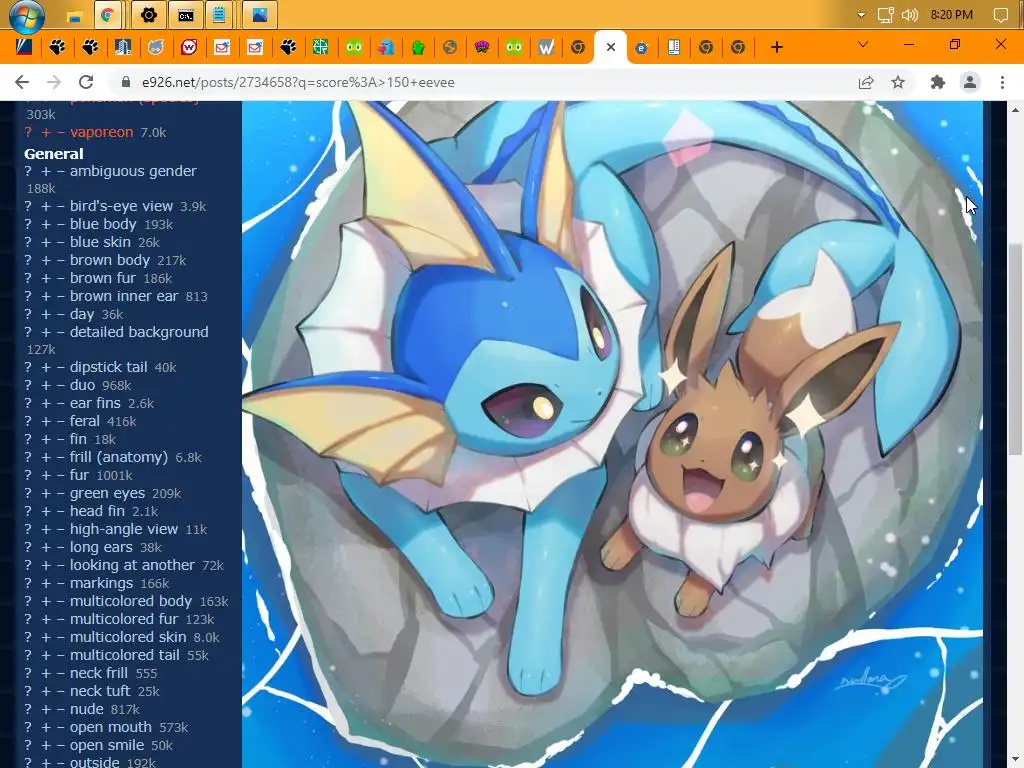
Task: Open the Chrome profile menu
Action: click(x=970, y=82)
